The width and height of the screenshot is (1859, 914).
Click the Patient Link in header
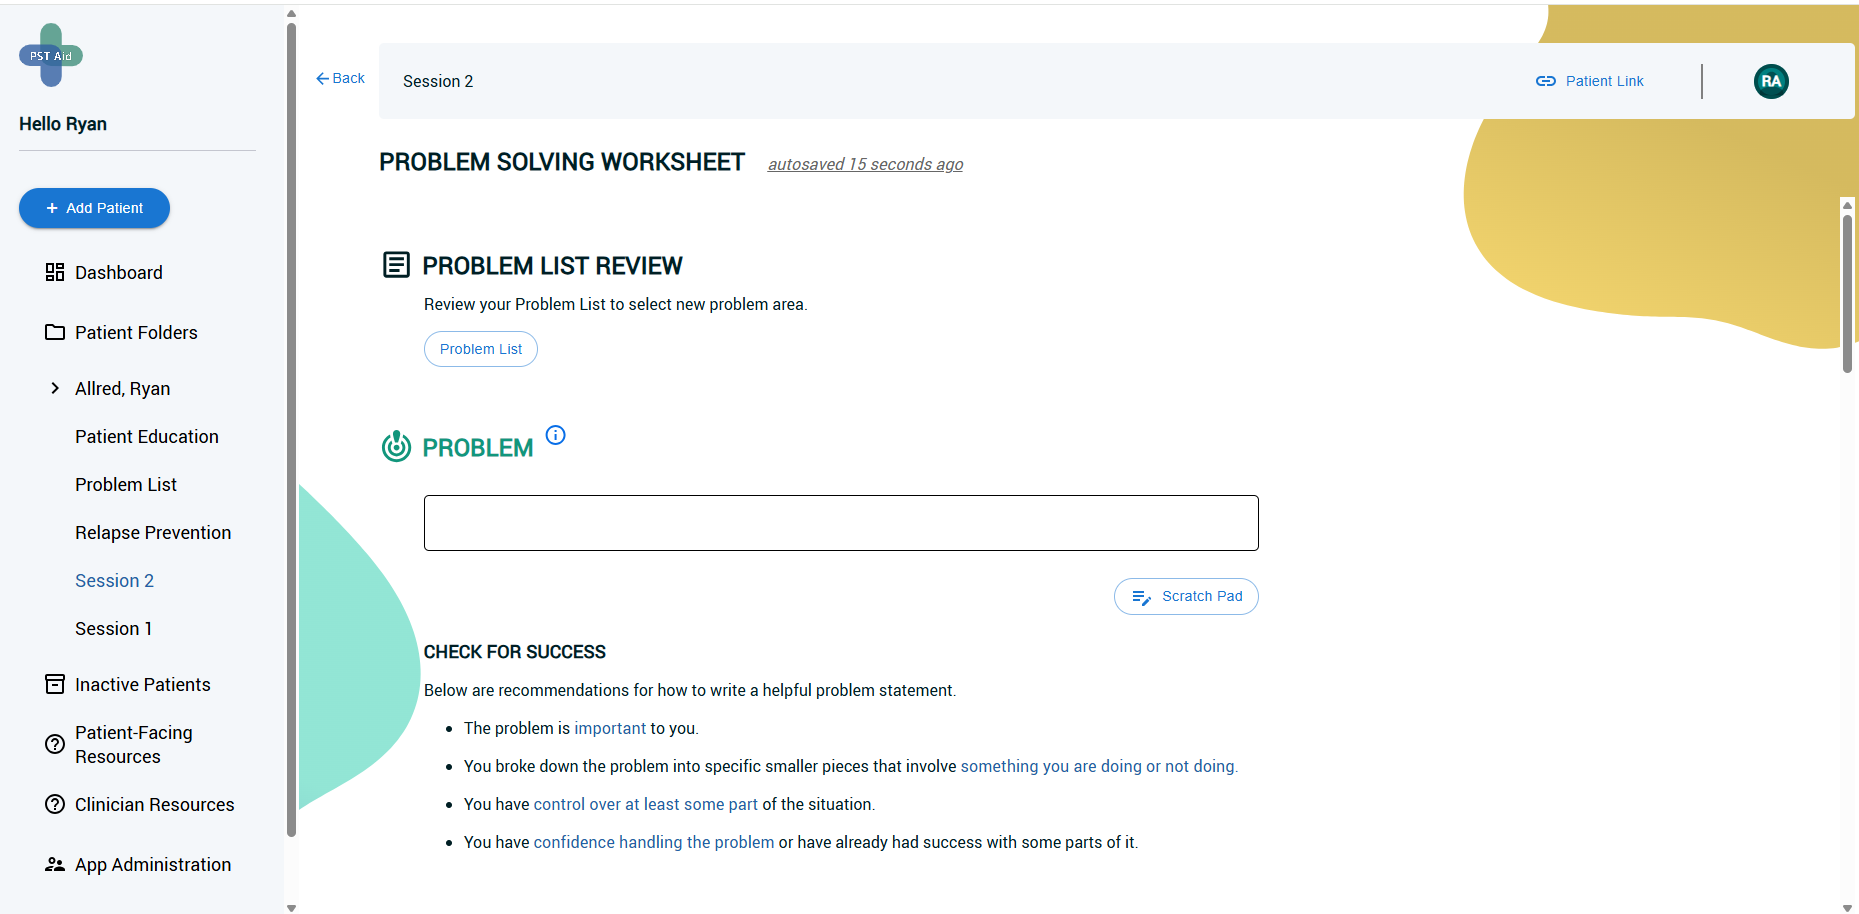[x=1590, y=81]
